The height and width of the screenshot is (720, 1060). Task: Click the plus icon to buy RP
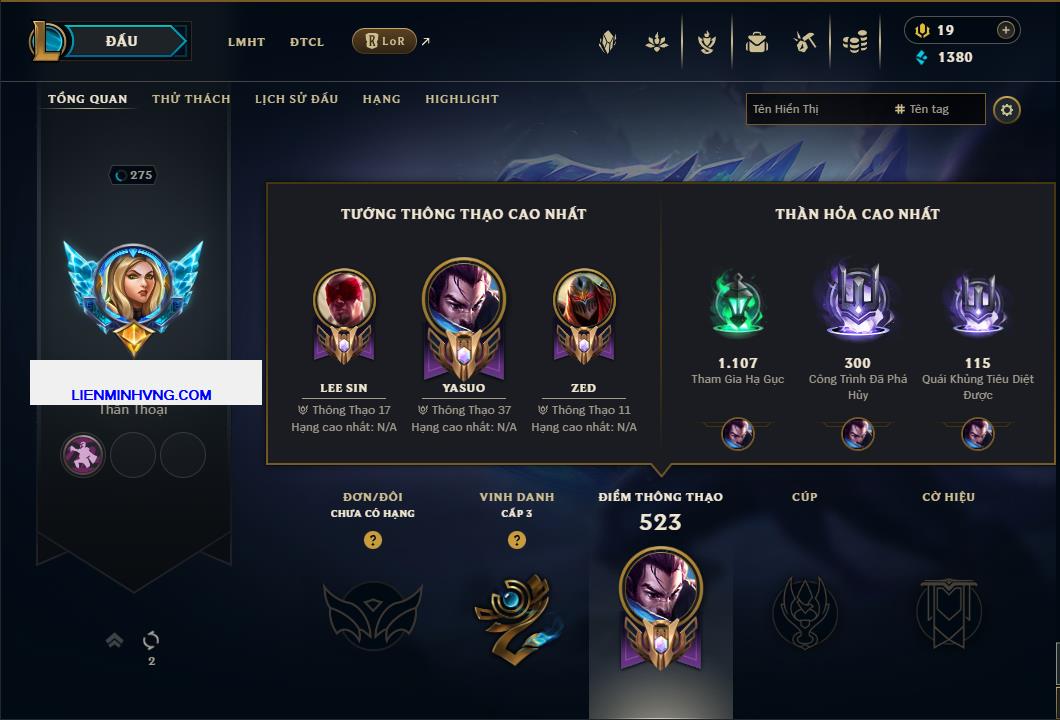coord(1006,30)
